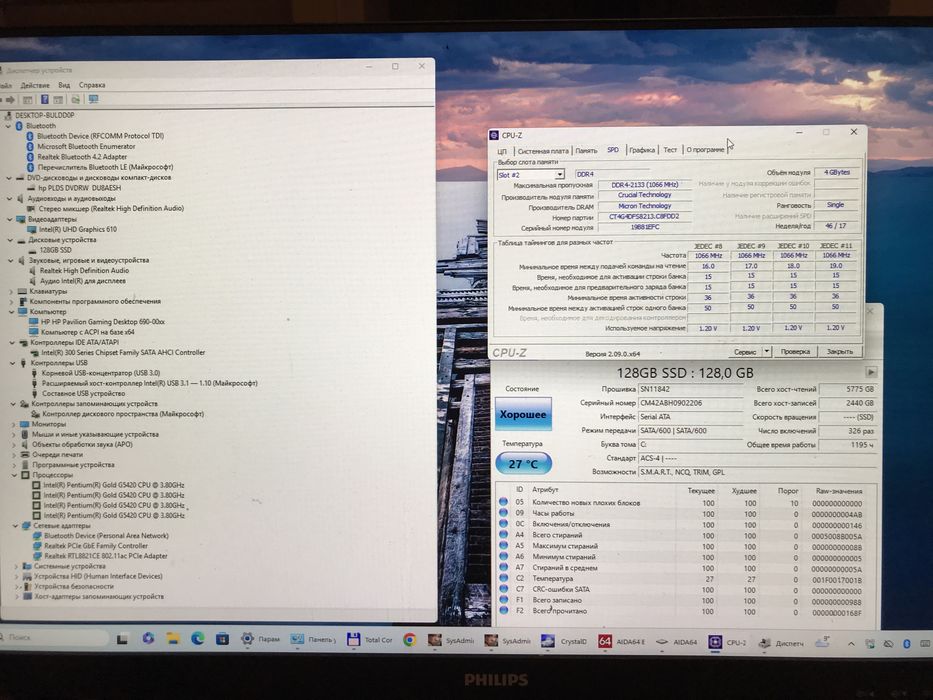Collapse the Дисковые устройства category
The width and height of the screenshot is (933, 700).
click(11, 240)
